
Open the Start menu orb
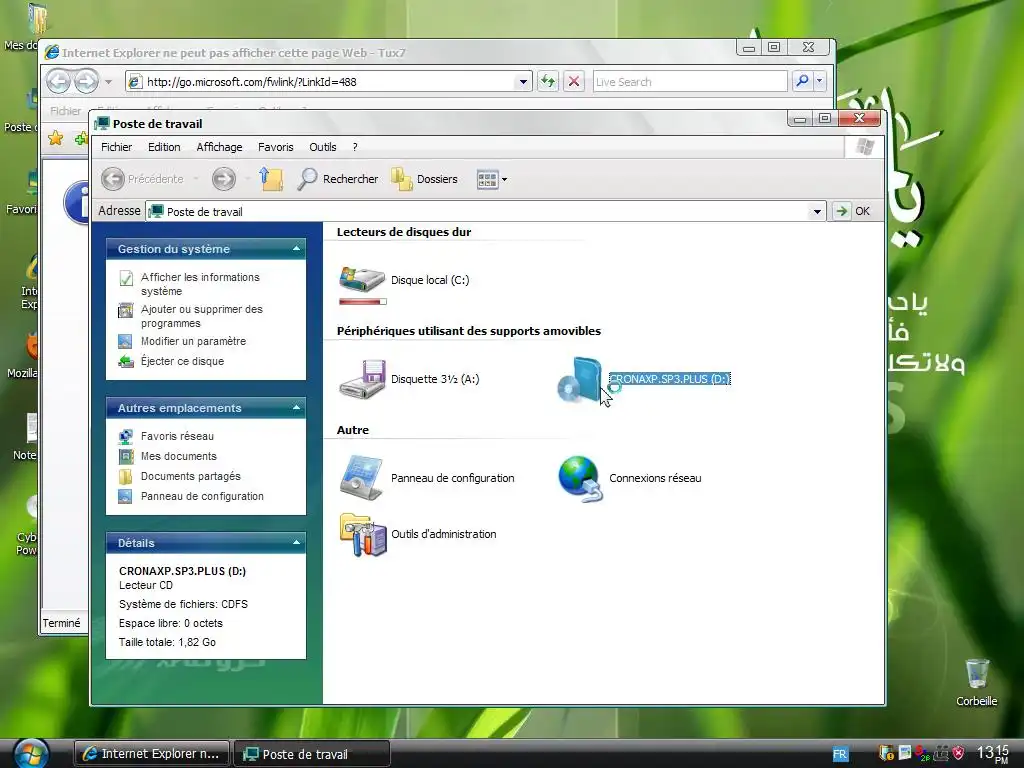click(x=30, y=754)
